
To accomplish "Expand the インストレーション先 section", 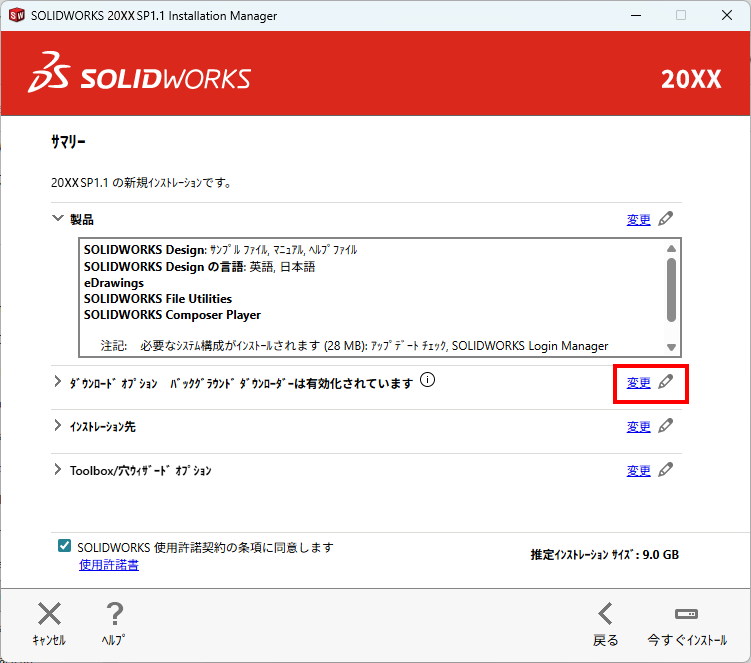I will [x=57, y=425].
